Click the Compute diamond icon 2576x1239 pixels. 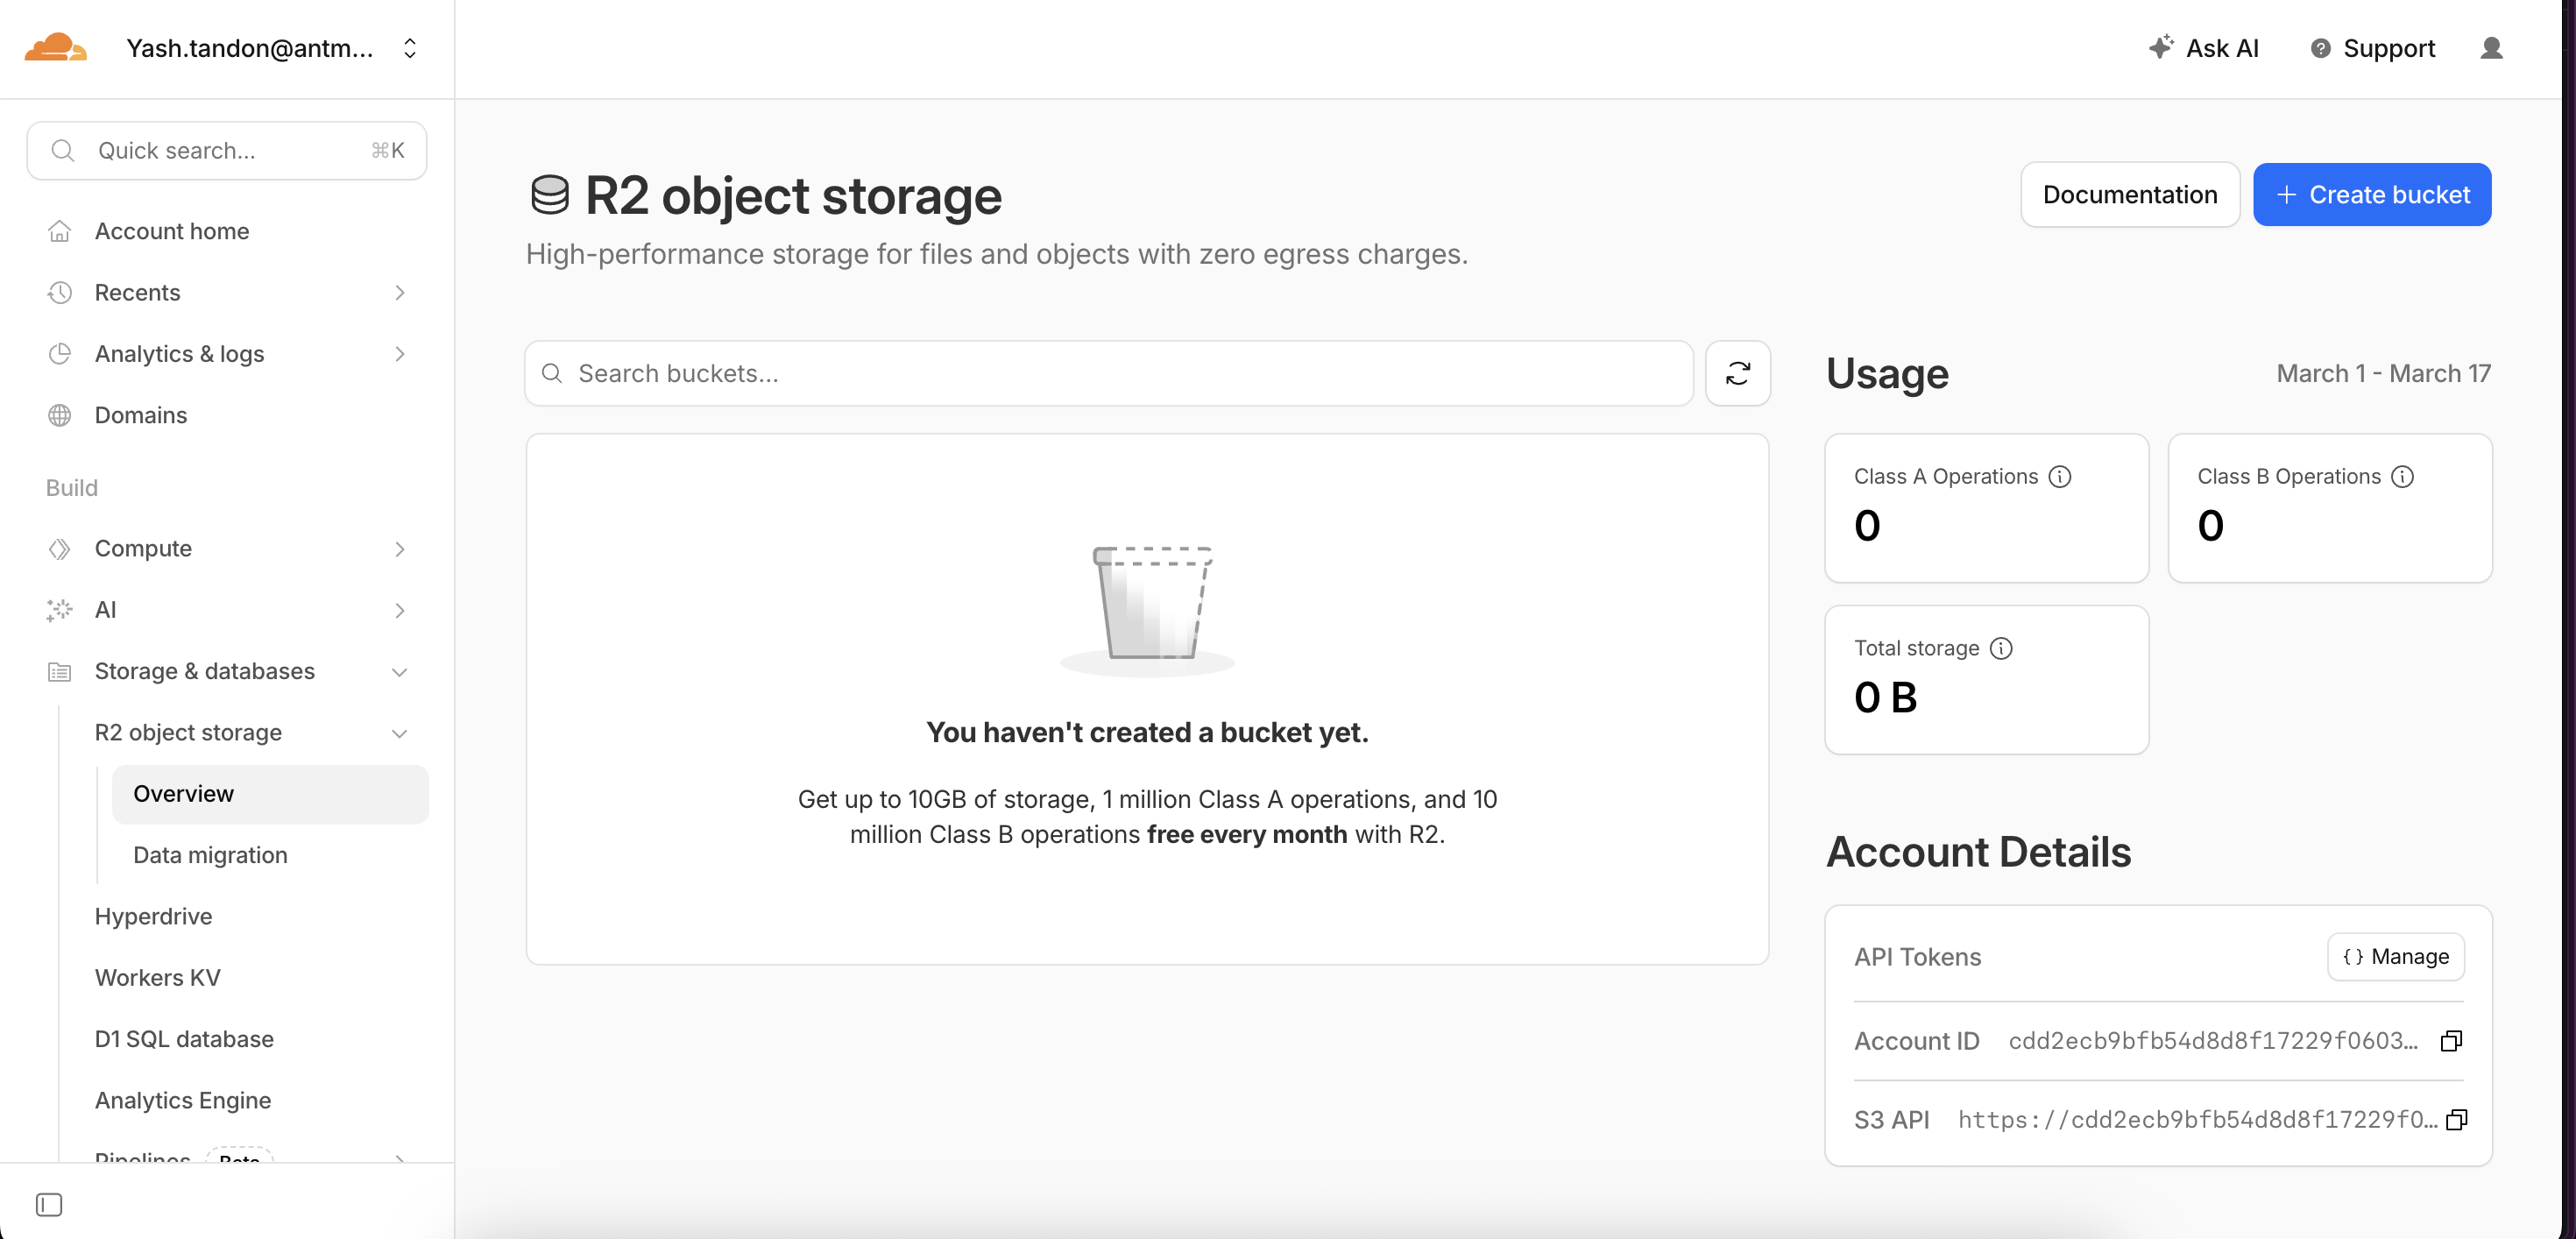point(60,548)
